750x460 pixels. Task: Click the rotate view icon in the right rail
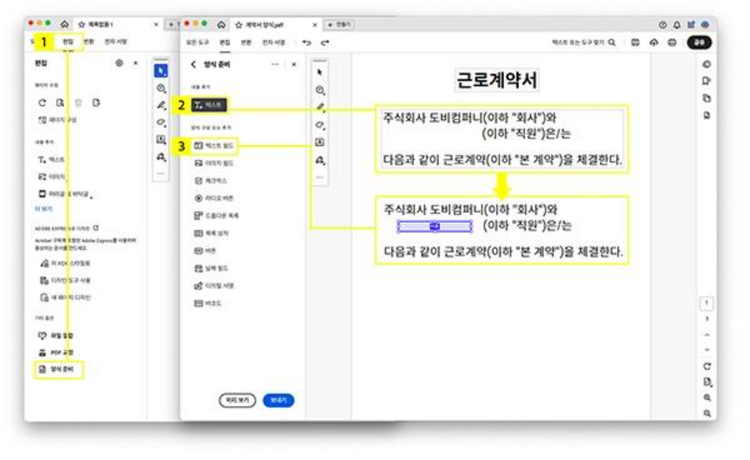point(707,366)
